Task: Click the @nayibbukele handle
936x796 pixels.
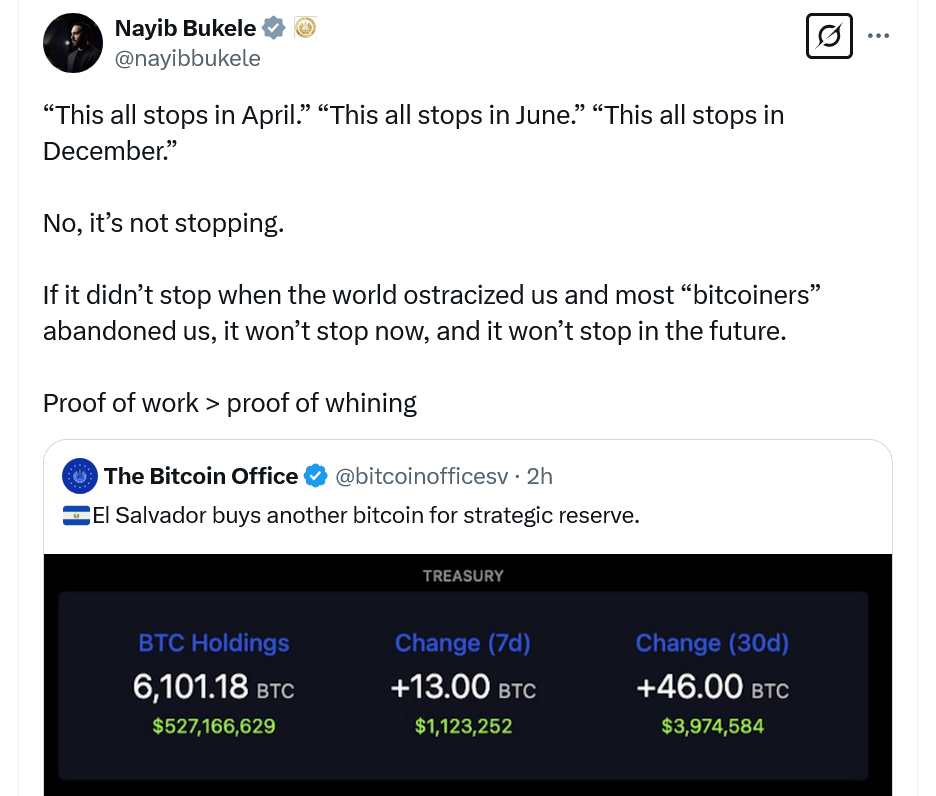Action: click(x=188, y=59)
